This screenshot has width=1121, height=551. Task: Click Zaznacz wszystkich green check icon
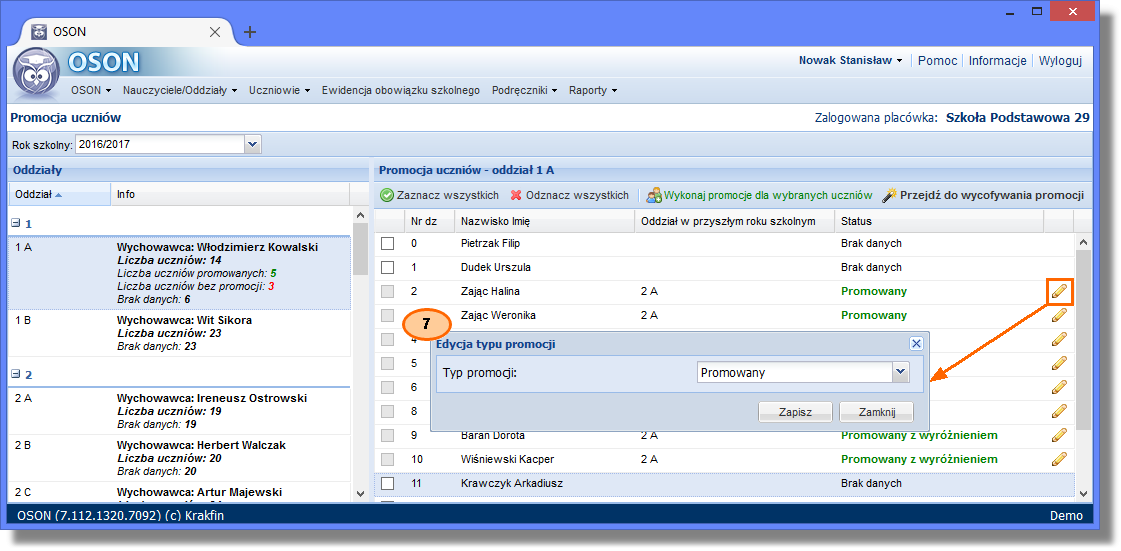click(x=387, y=195)
